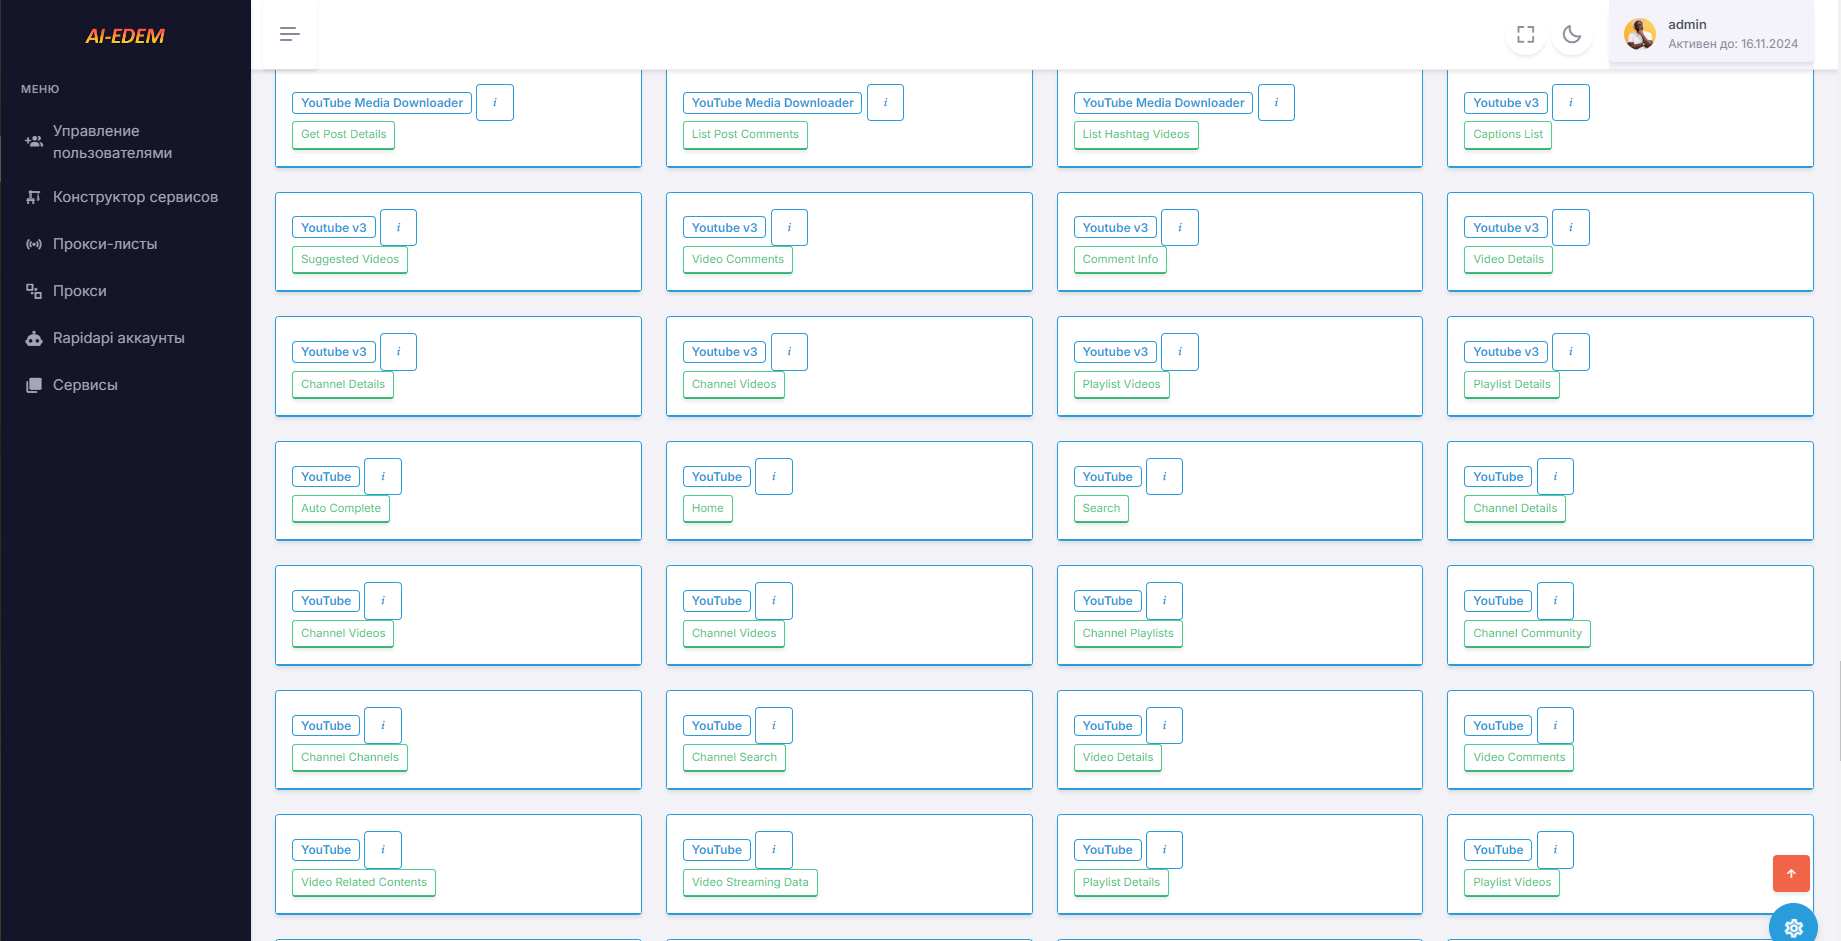
Task: Select the Channel Community tag
Action: [1527, 633]
